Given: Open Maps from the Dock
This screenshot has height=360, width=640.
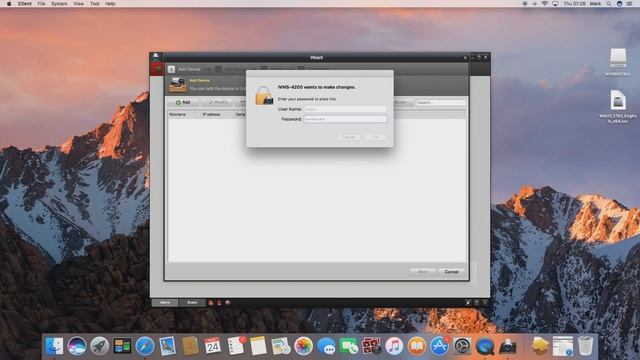Looking at the screenshot, I should click(281, 346).
